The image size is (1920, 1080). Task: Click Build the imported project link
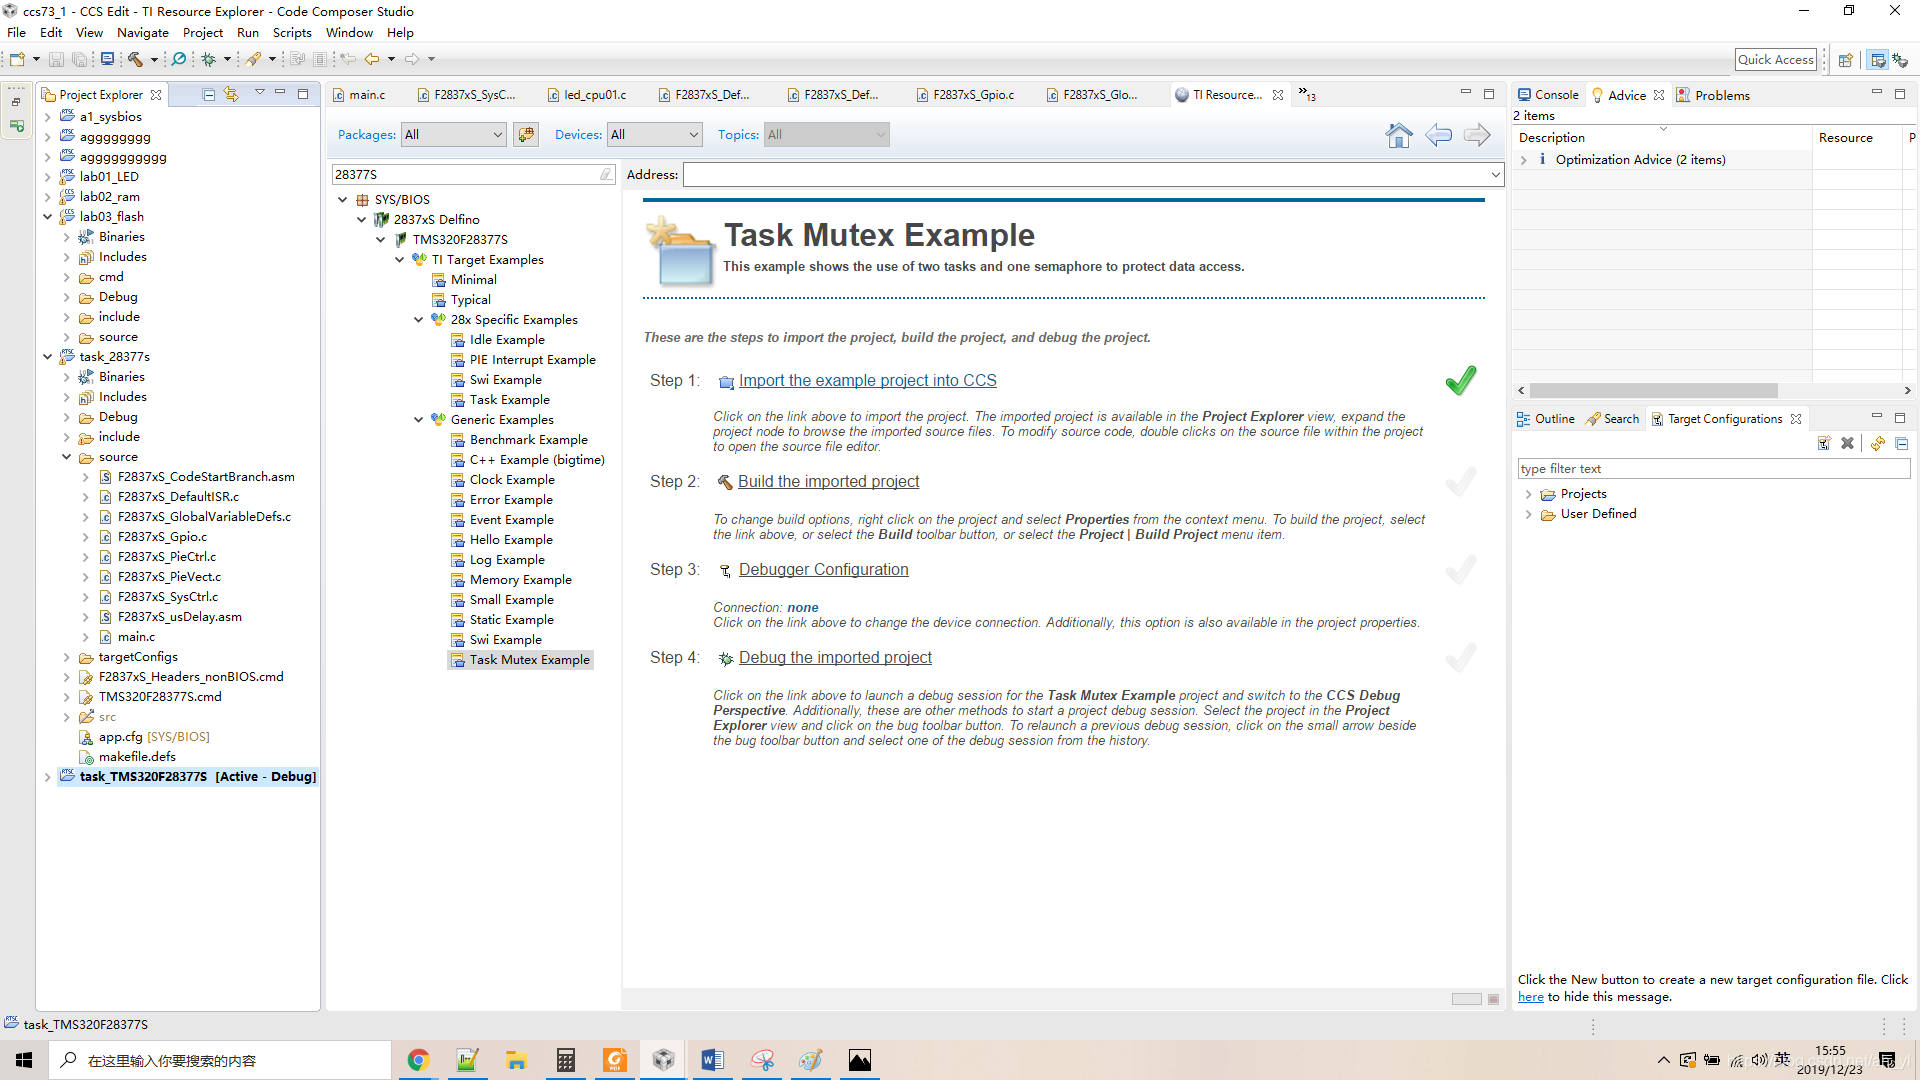(828, 482)
